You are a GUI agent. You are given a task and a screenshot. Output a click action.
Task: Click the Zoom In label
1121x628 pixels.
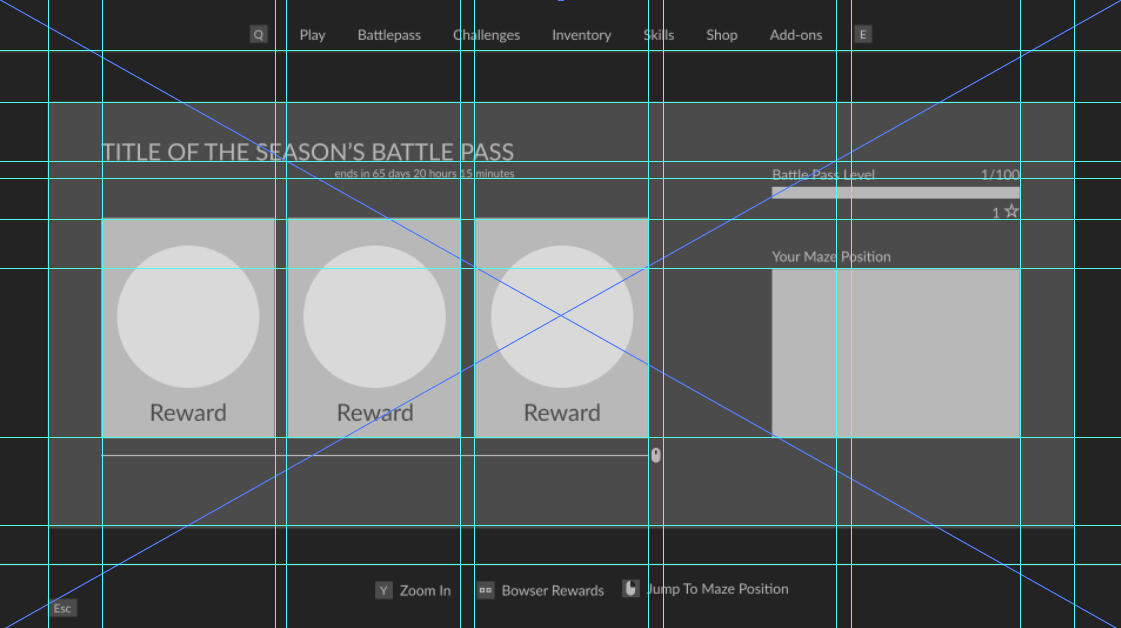point(424,590)
